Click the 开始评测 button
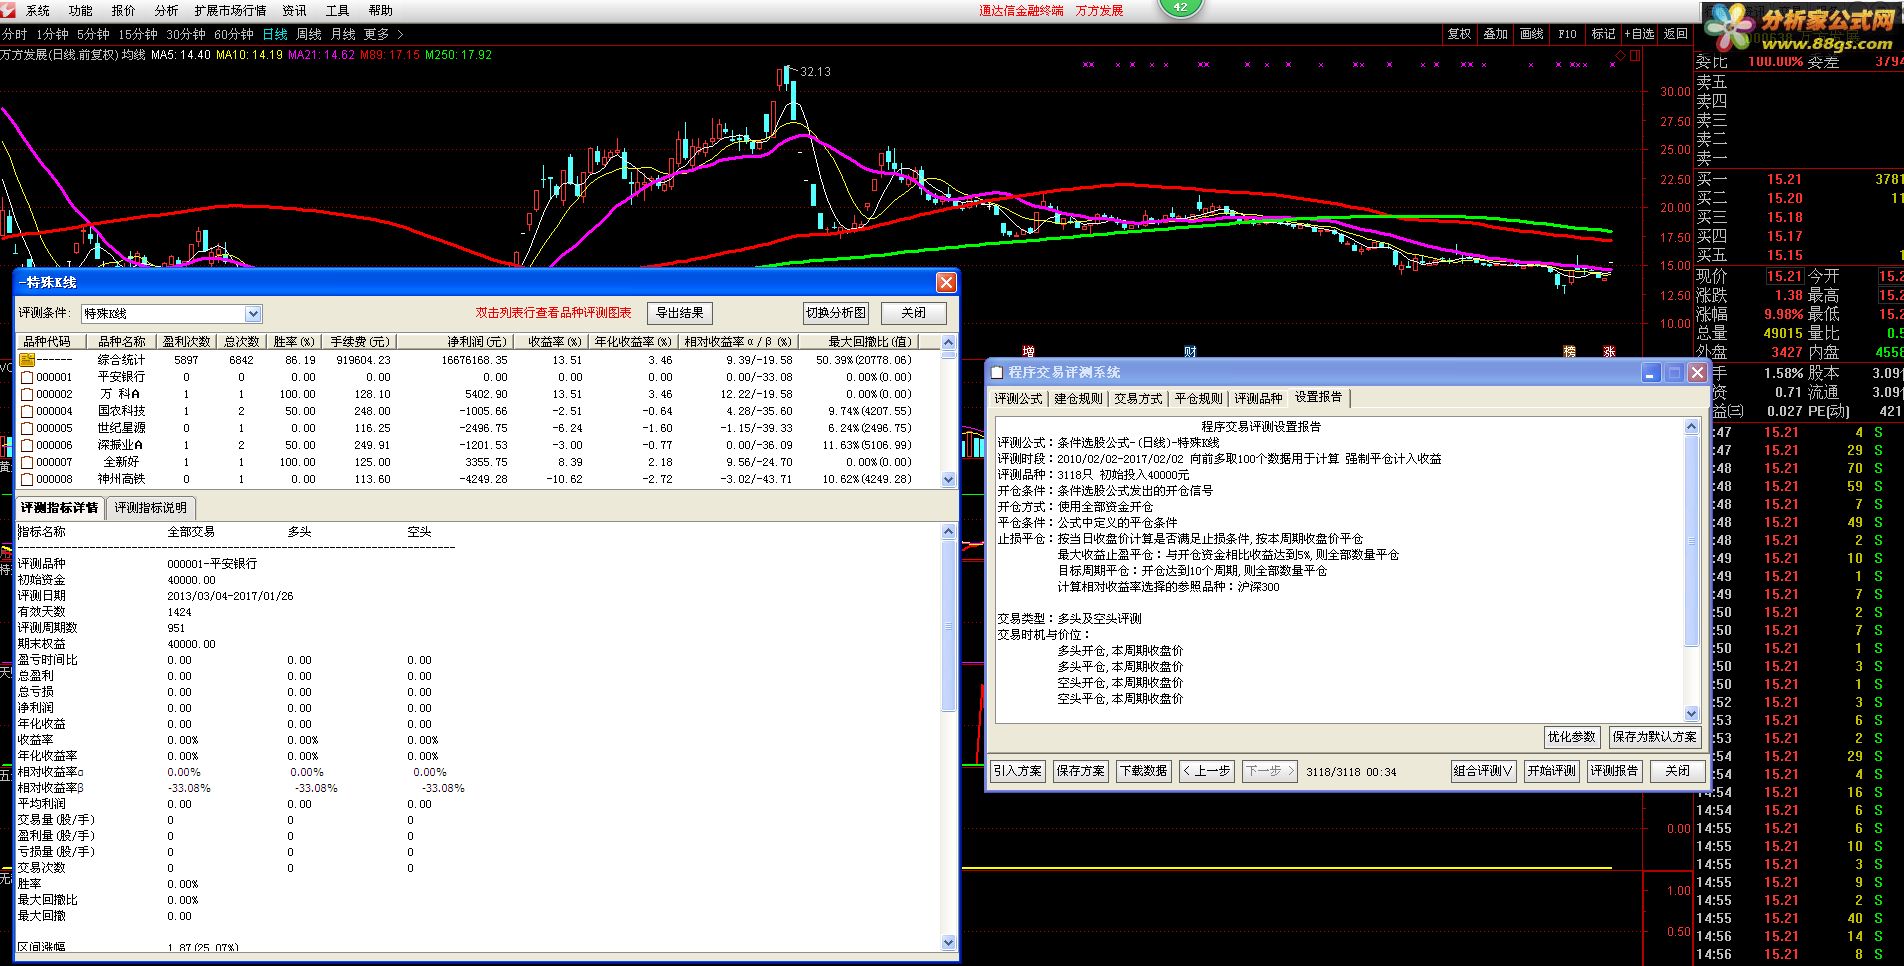The height and width of the screenshot is (966, 1904). [x=1552, y=771]
